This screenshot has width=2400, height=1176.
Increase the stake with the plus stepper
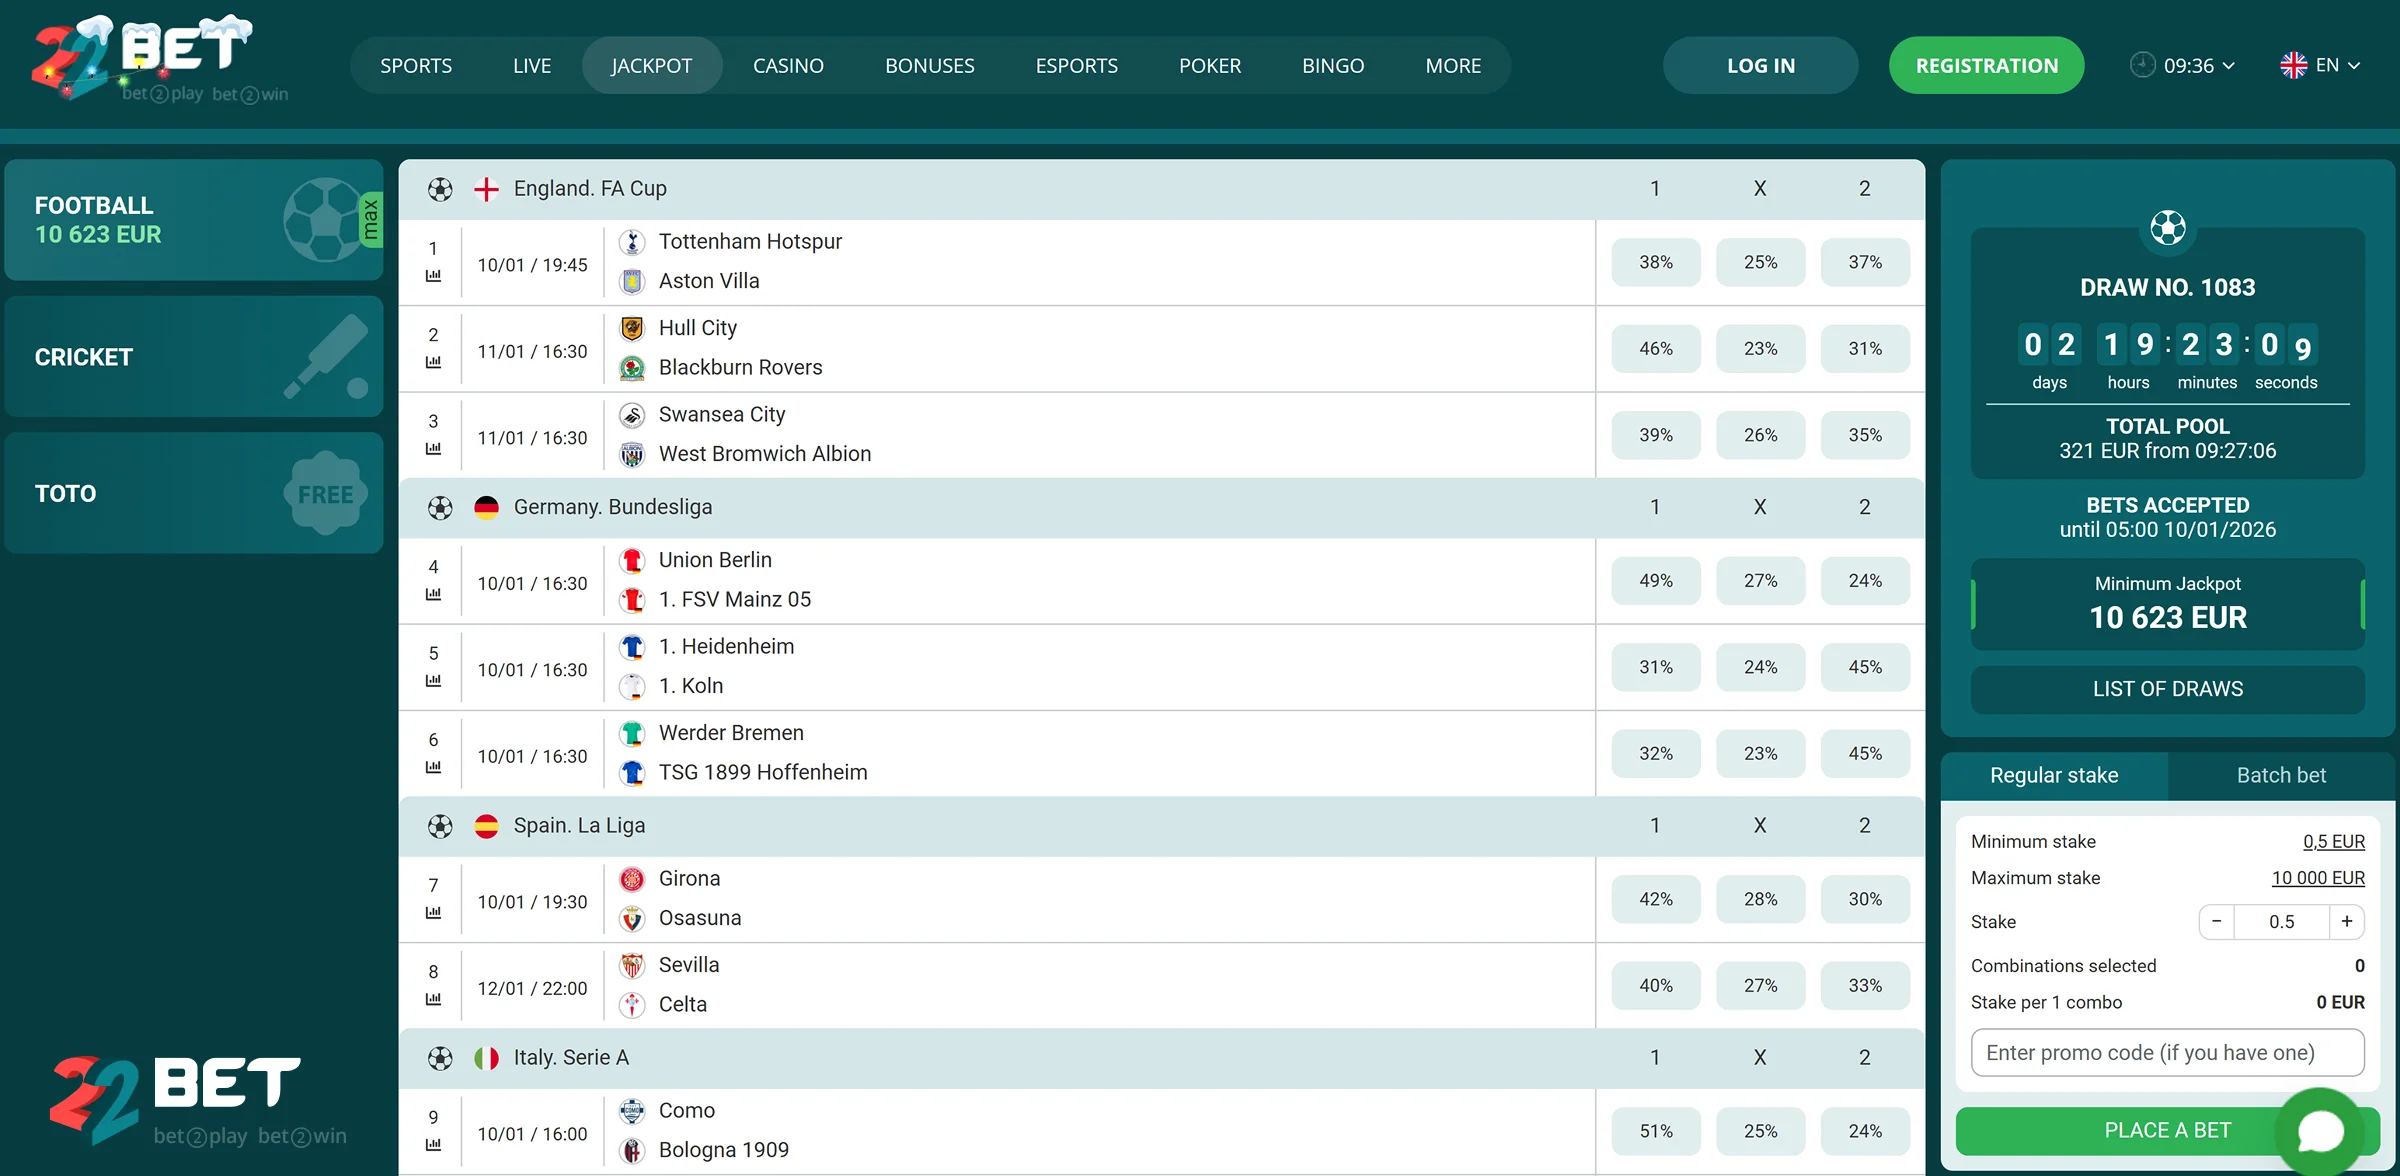click(2348, 921)
